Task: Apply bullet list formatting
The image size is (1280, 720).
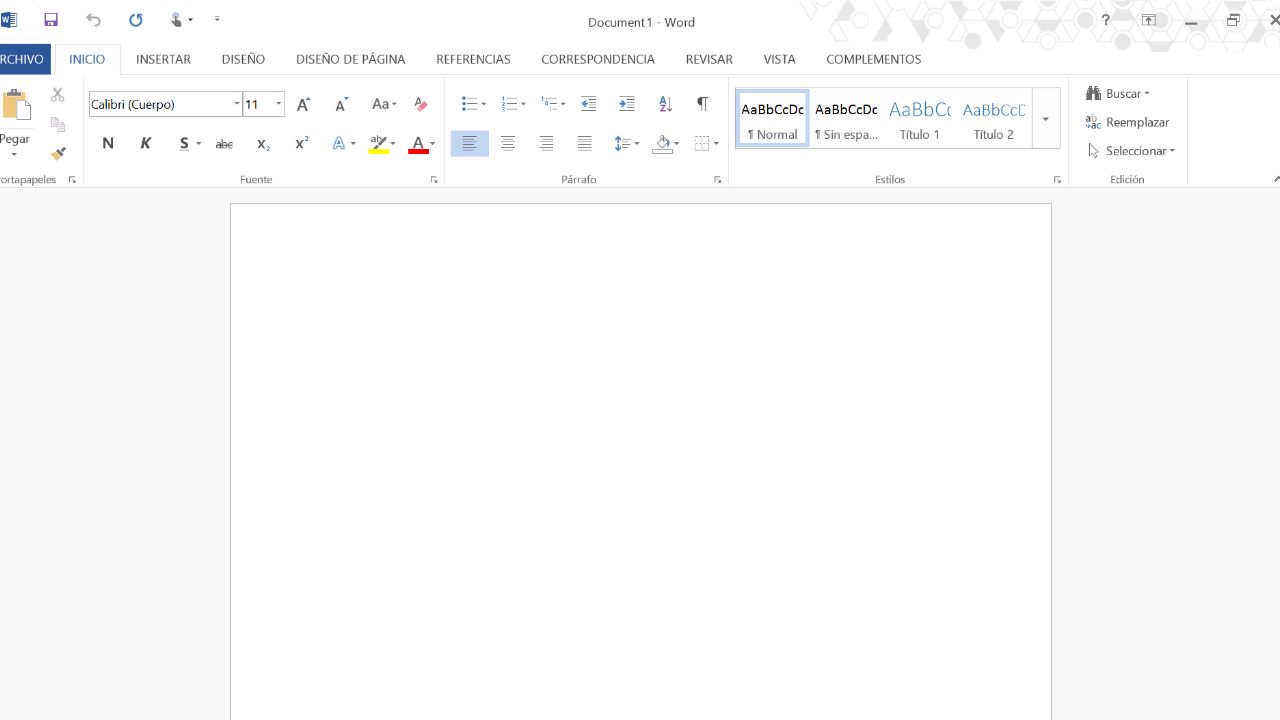Action: click(x=469, y=104)
